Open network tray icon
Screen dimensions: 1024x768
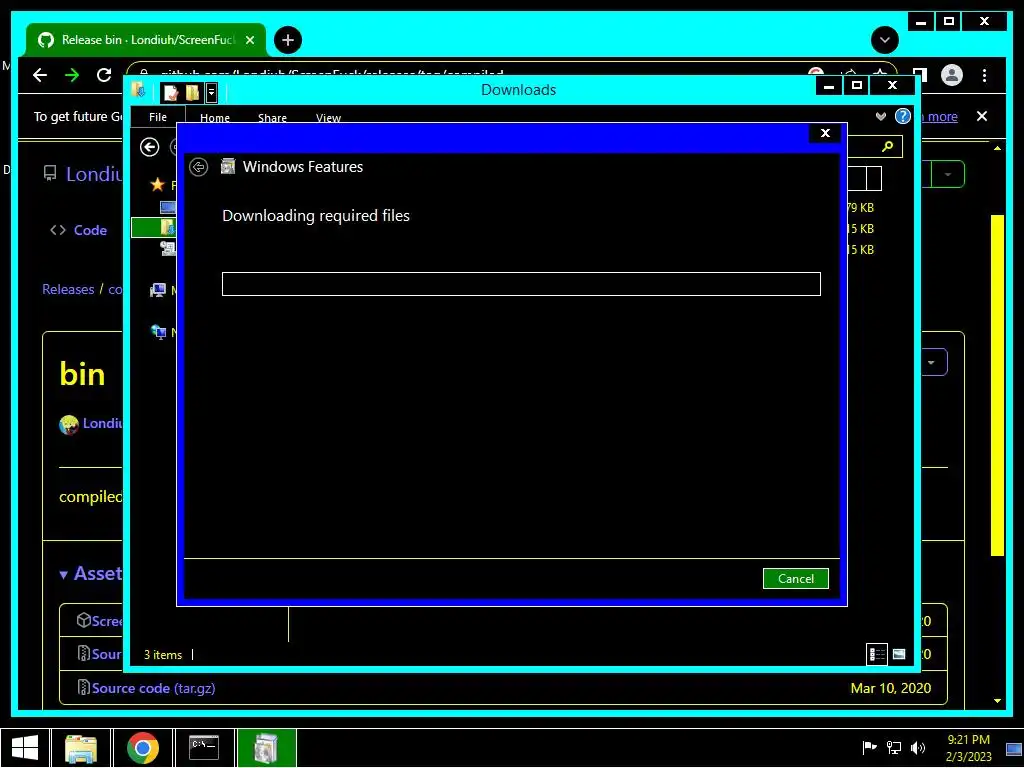coord(893,748)
